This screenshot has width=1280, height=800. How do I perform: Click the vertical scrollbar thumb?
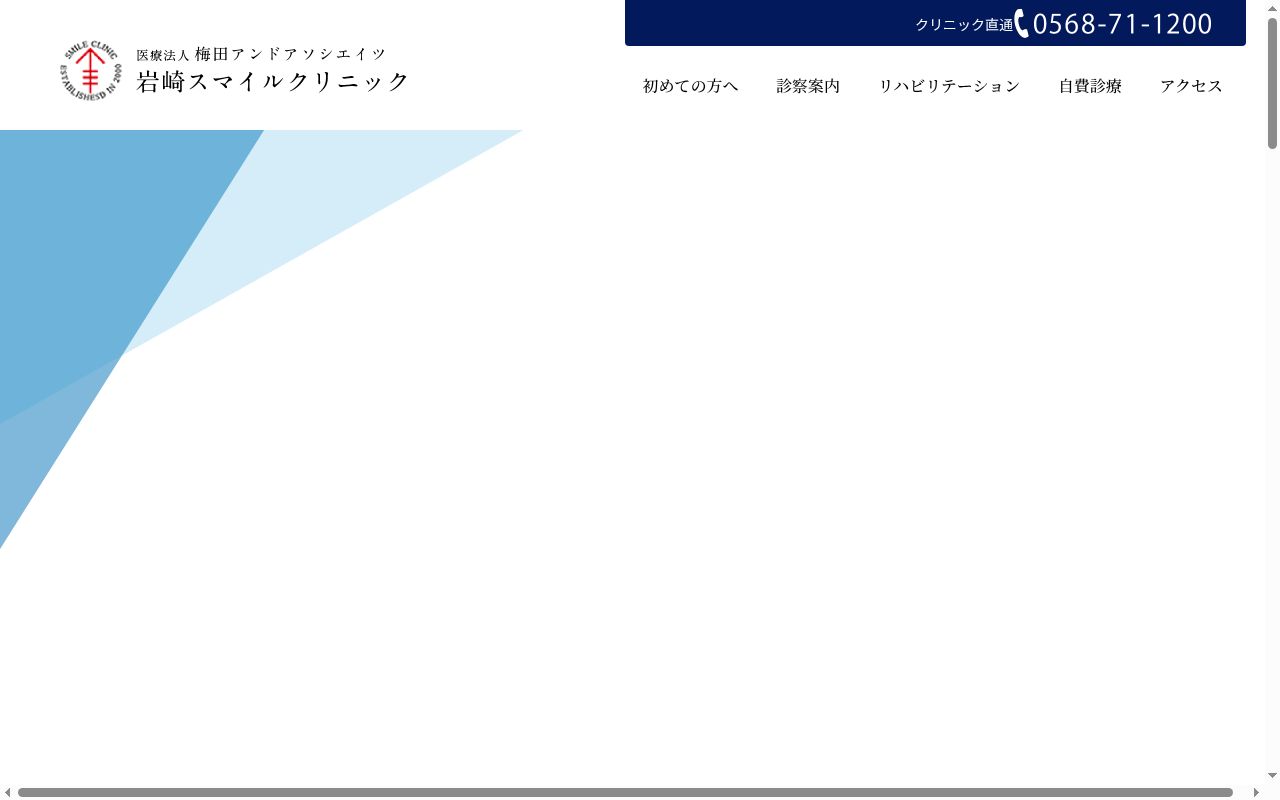pyautogui.click(x=1272, y=83)
